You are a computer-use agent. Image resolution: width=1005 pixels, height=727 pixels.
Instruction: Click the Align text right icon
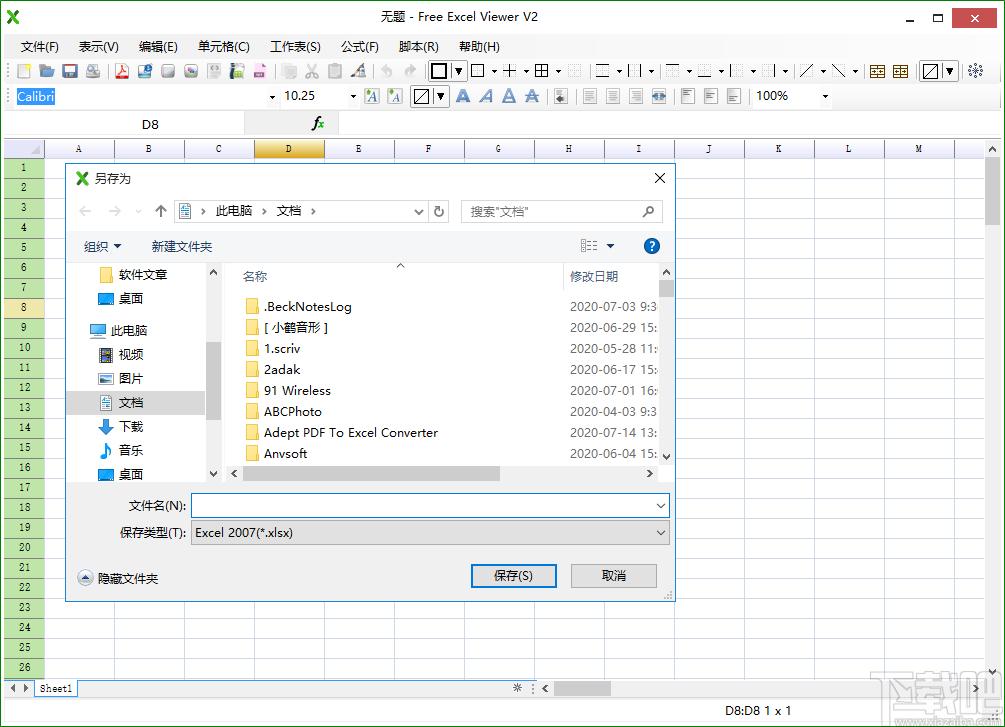(x=636, y=96)
